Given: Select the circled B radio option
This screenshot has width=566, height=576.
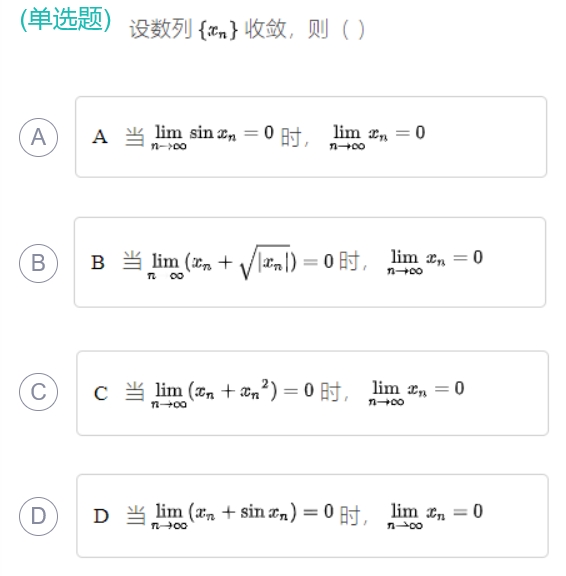Looking at the screenshot, I should point(38,263).
